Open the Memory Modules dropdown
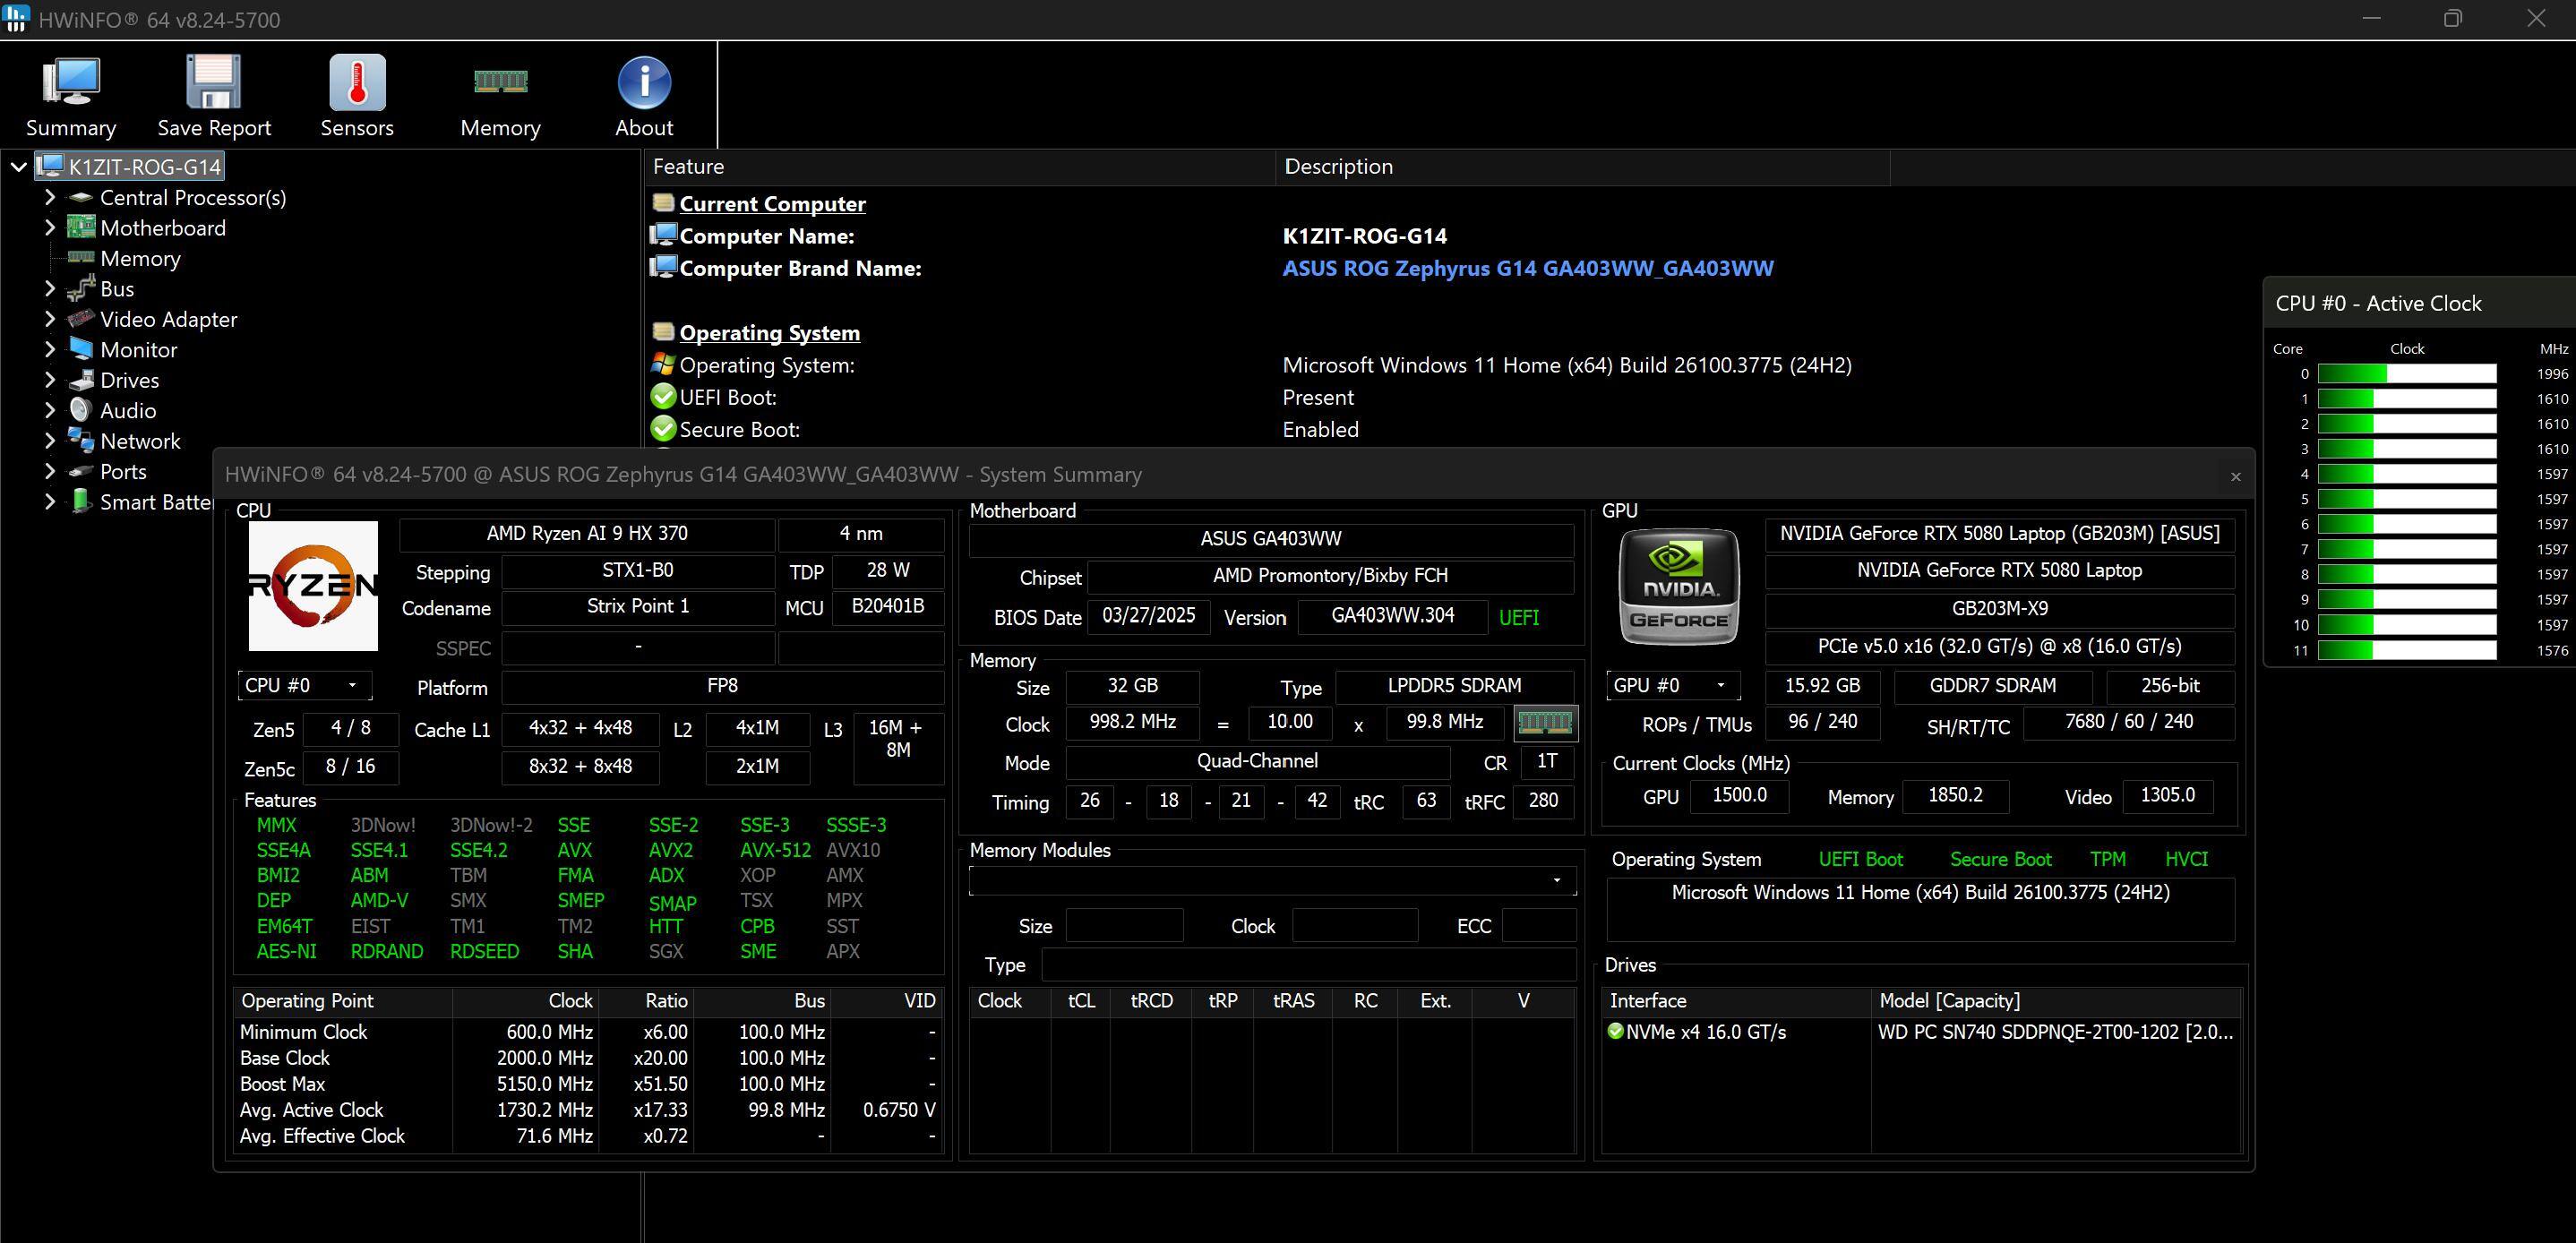2576x1243 pixels. click(1556, 880)
